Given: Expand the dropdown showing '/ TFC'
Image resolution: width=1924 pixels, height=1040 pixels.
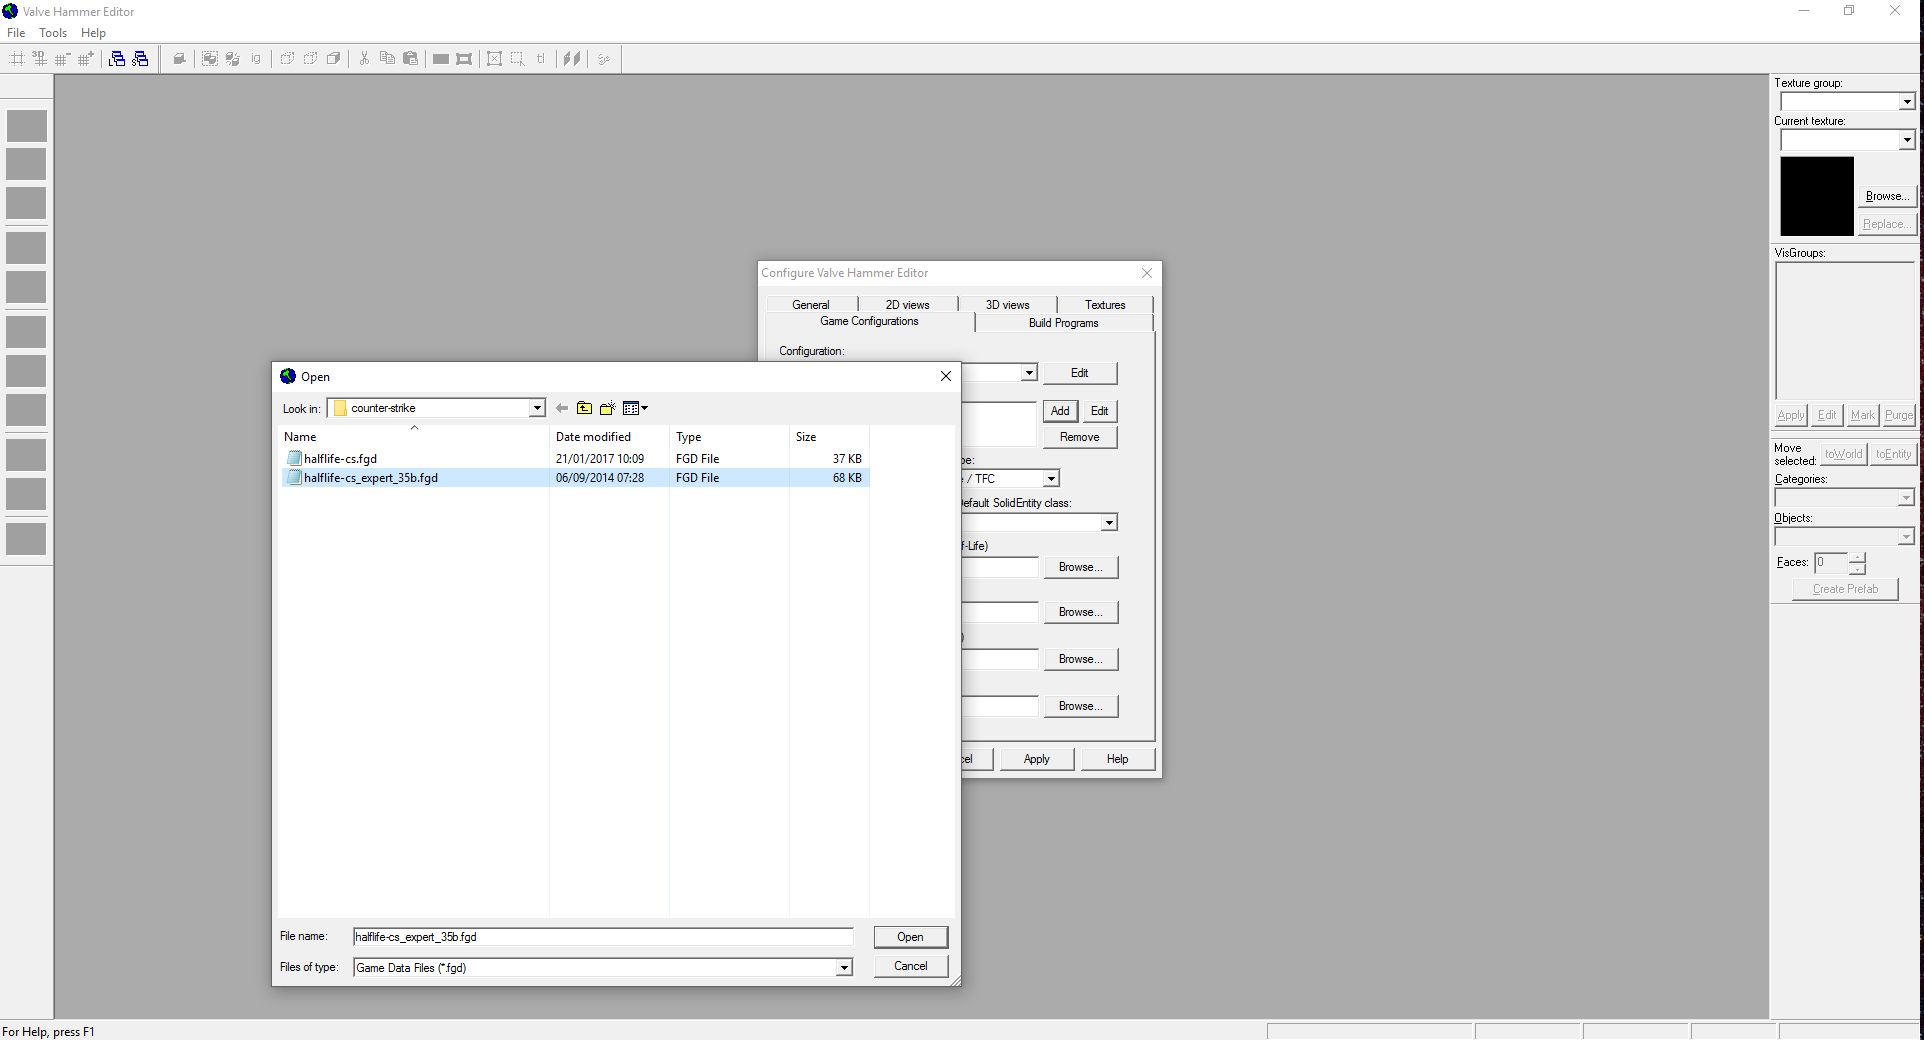Looking at the screenshot, I should coord(1051,479).
